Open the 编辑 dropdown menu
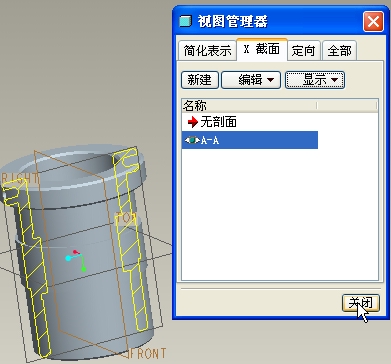The image size is (391, 364). [x=251, y=80]
